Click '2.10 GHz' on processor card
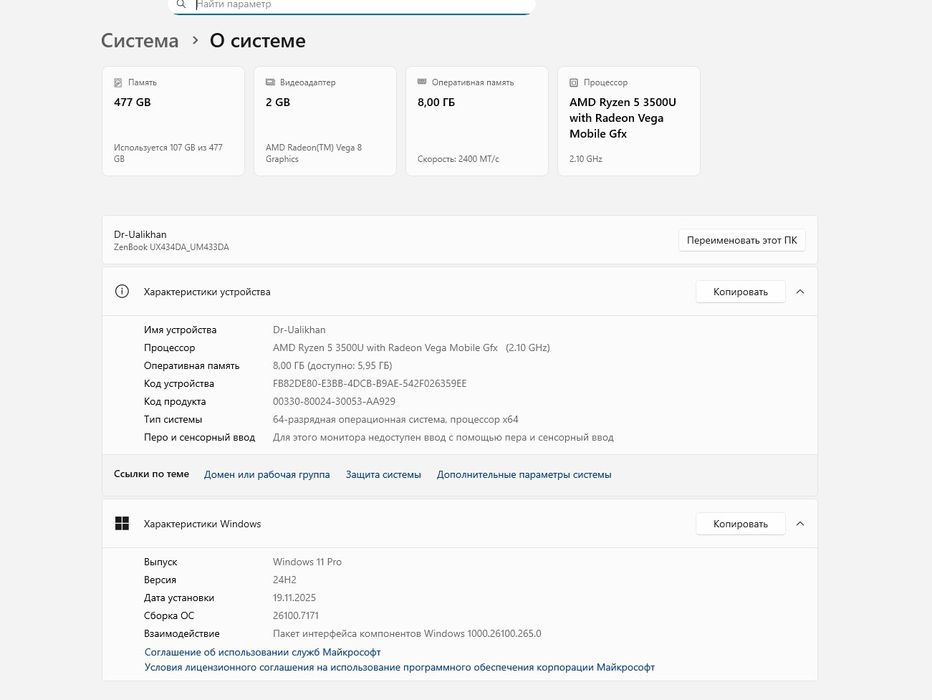This screenshot has height=700, width=932. [x=586, y=159]
